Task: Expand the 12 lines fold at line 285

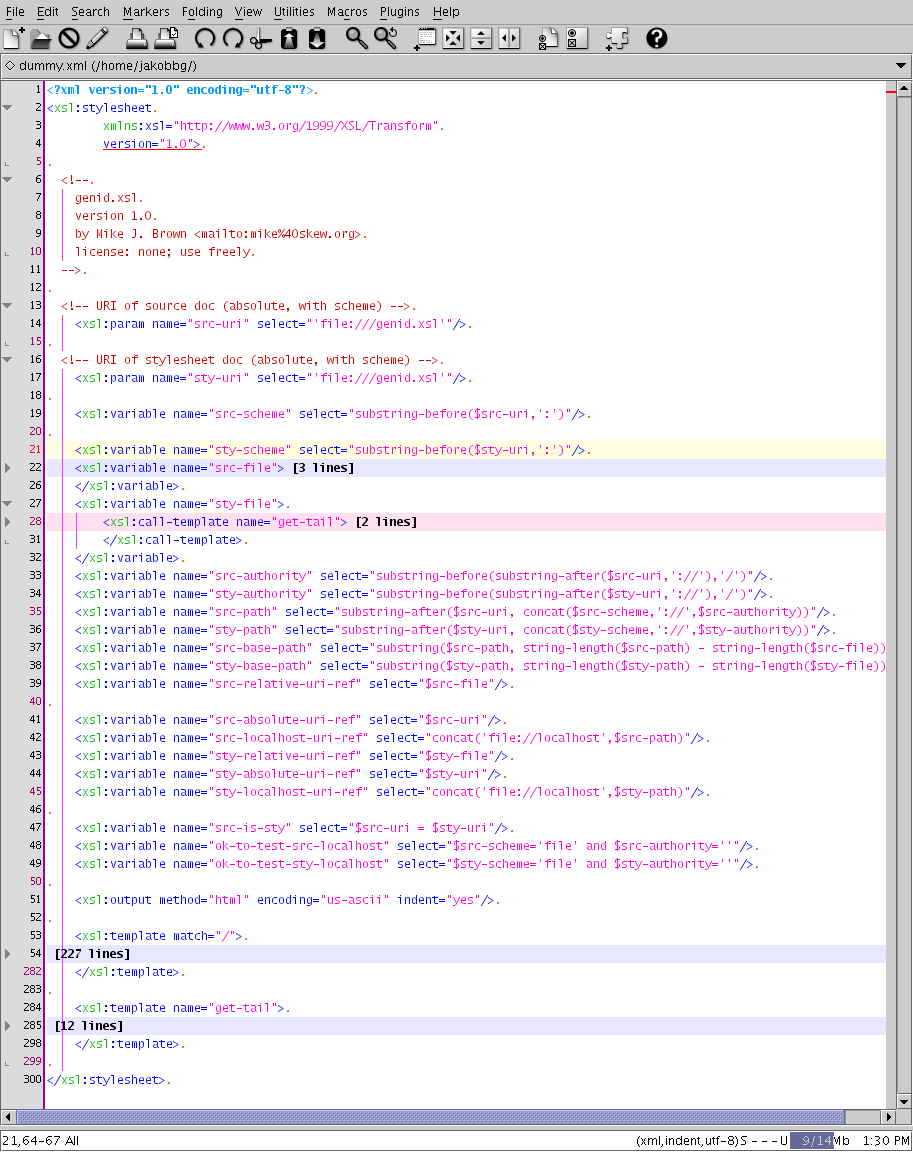Action: (7, 1026)
